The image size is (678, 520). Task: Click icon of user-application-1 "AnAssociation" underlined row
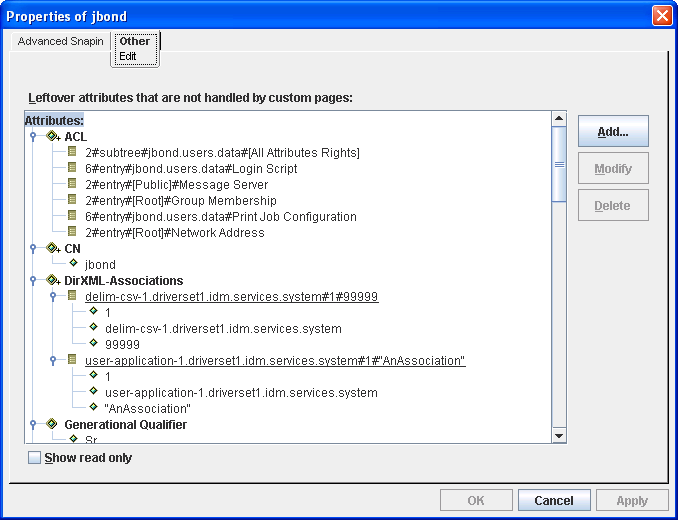point(72,359)
